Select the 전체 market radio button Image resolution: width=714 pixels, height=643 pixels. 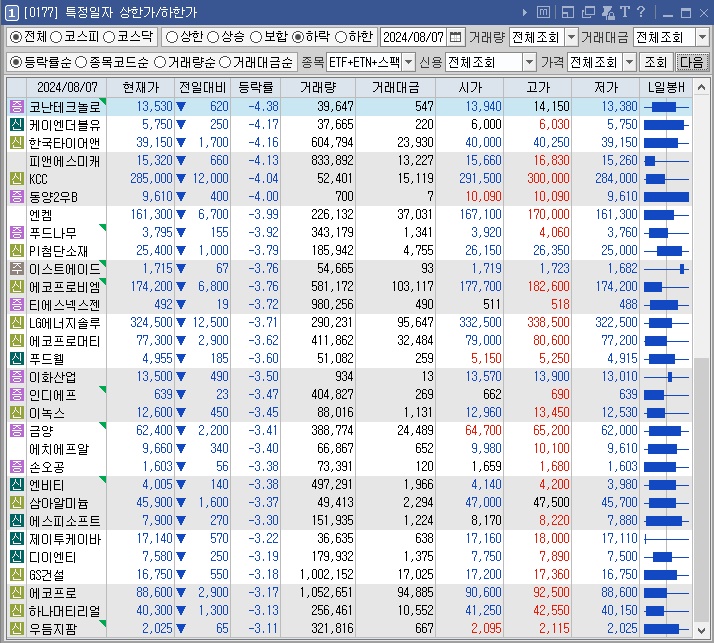click(x=16, y=37)
